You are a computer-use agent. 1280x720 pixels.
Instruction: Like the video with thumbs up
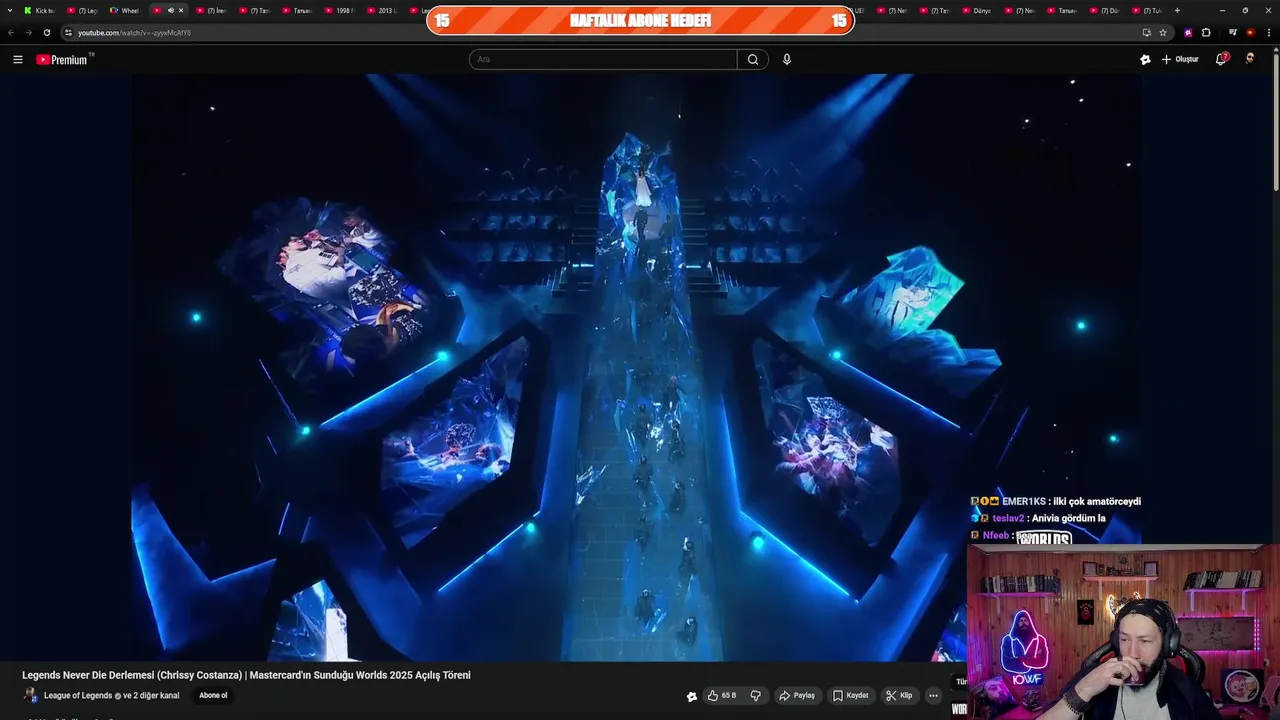tap(722, 696)
